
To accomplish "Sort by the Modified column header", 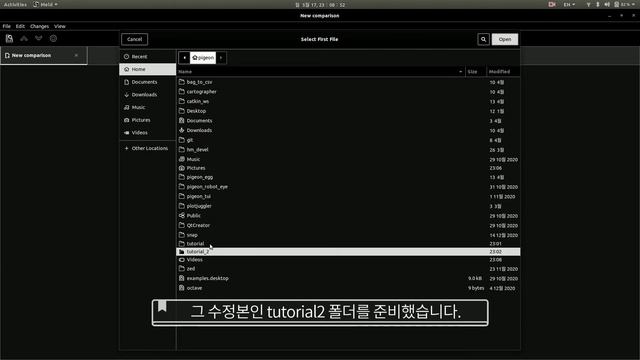I will (x=503, y=71).
